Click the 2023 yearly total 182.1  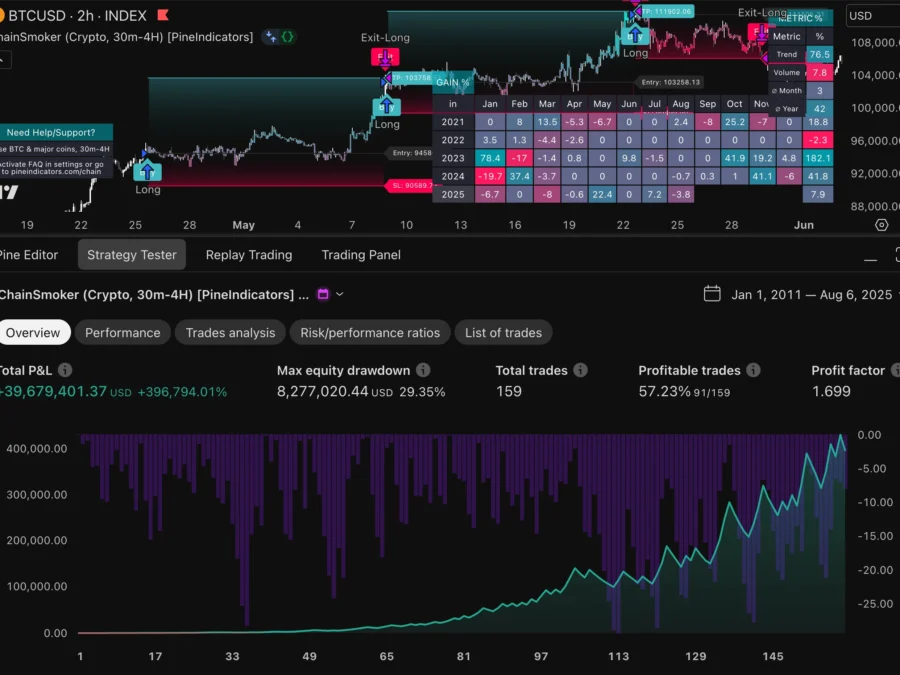[818, 158]
